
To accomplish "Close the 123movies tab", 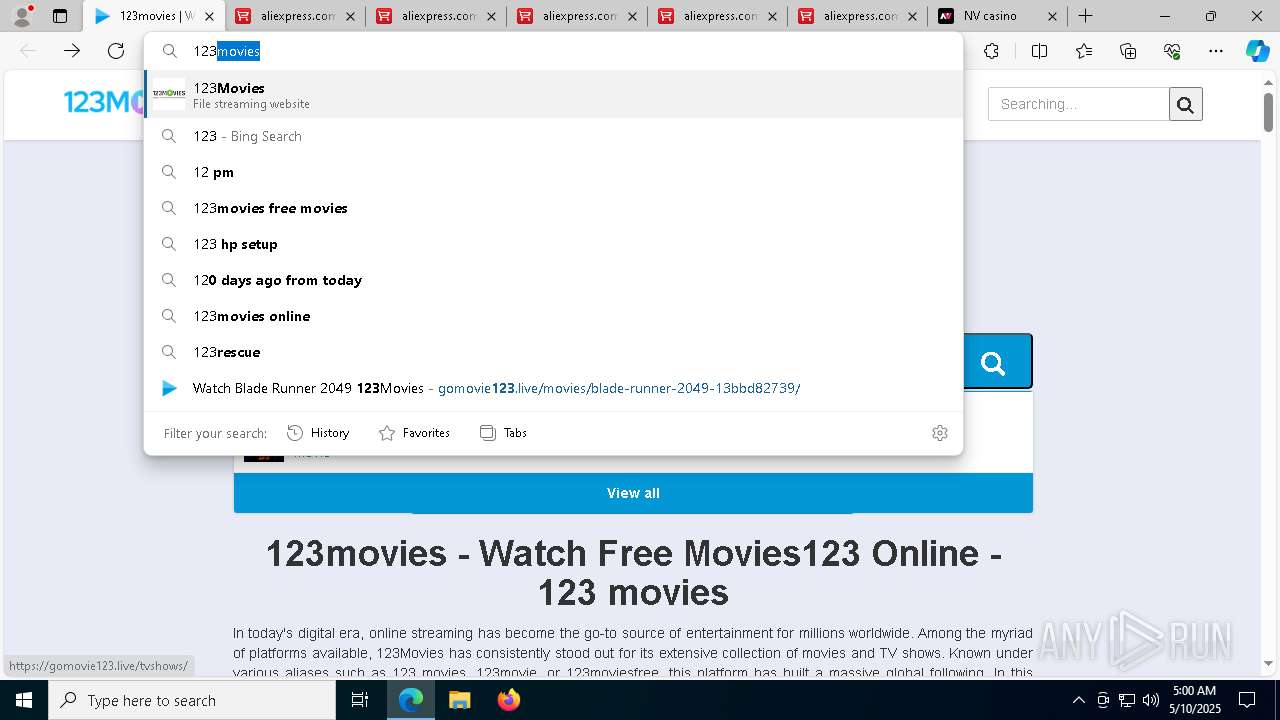I will coord(209,16).
